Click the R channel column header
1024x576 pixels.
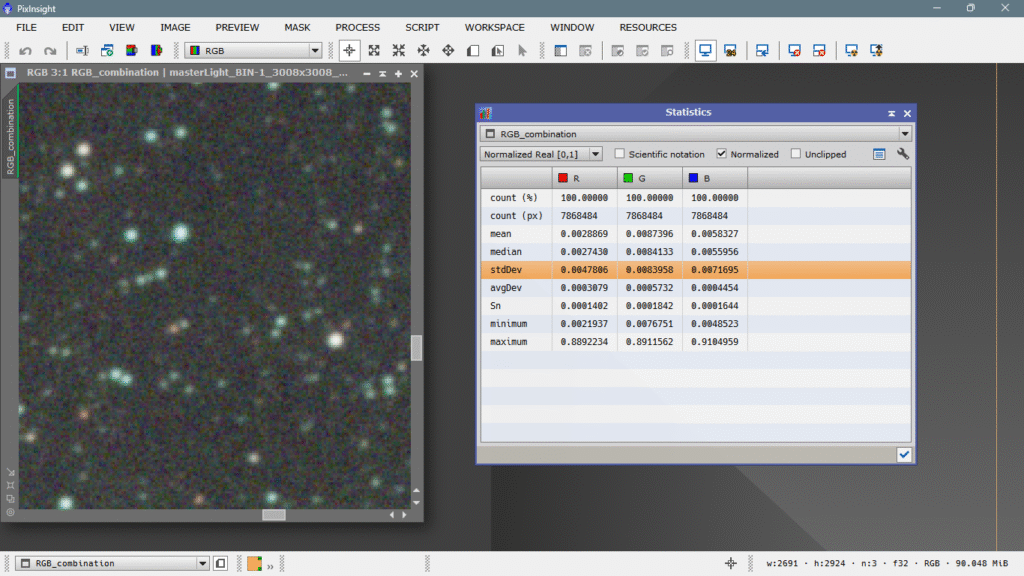(x=584, y=178)
